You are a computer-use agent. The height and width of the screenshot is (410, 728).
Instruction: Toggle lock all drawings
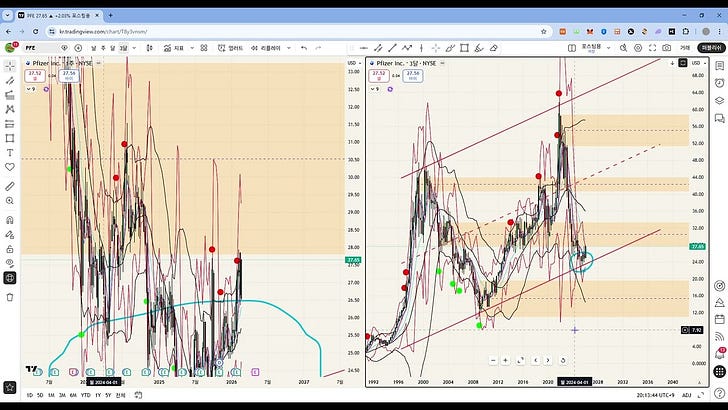10,249
